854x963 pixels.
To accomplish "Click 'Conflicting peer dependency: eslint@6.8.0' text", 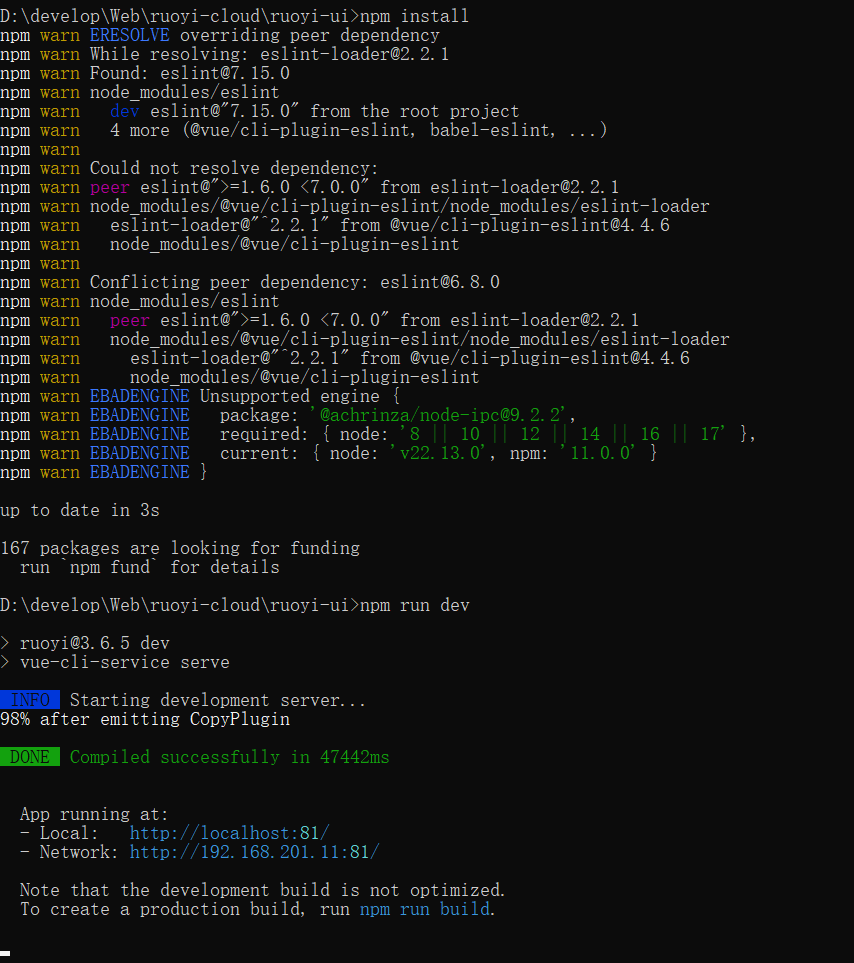I will coord(295,282).
